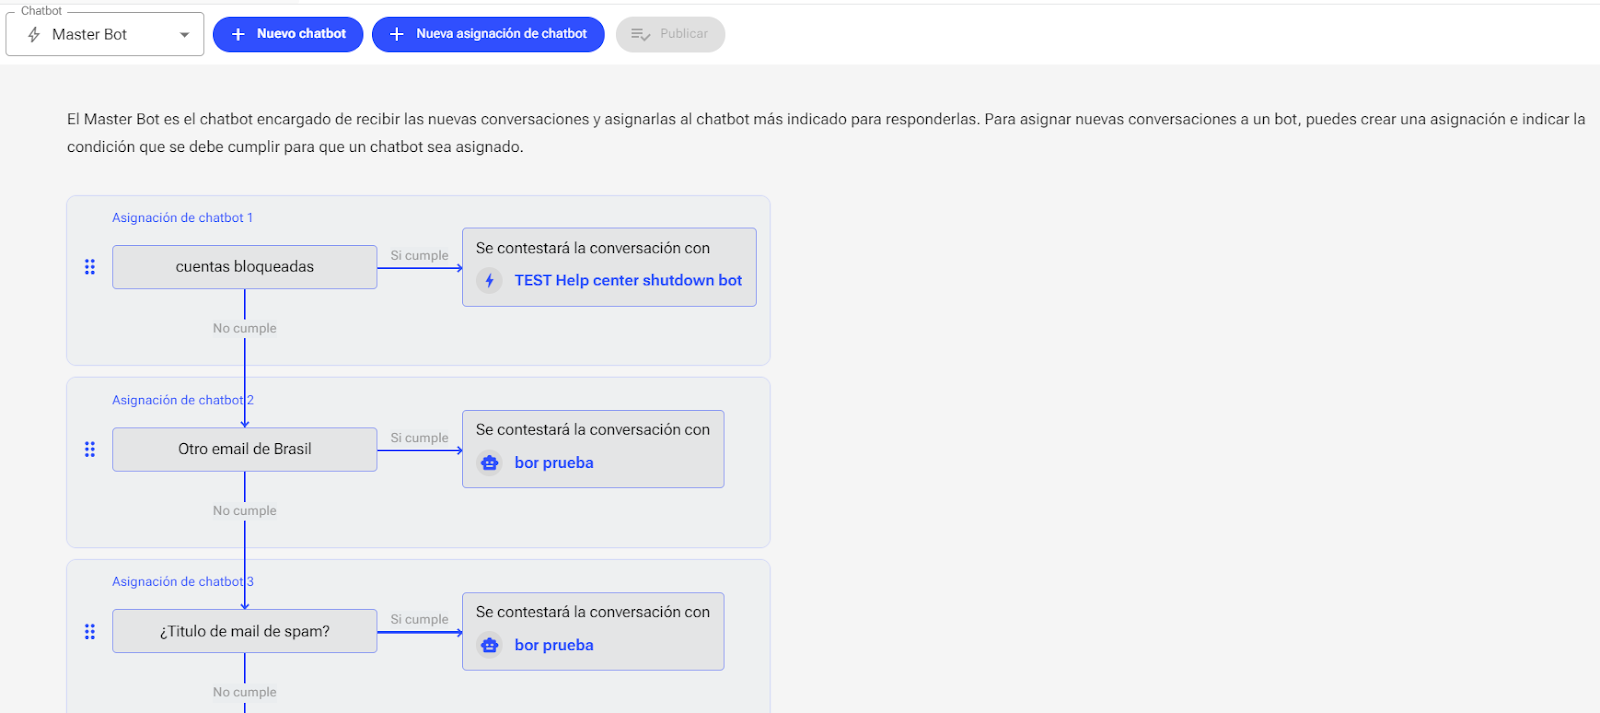Click Nueva asignación de chatbot button
Screen dimensions: 1600x713
tap(488, 34)
